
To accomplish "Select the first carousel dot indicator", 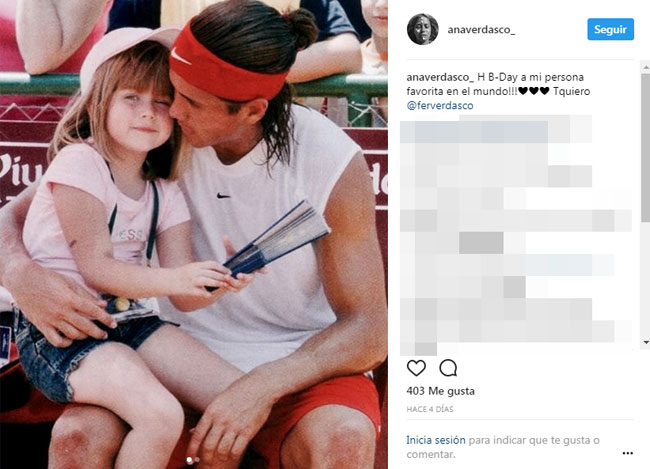I will pos(189,459).
